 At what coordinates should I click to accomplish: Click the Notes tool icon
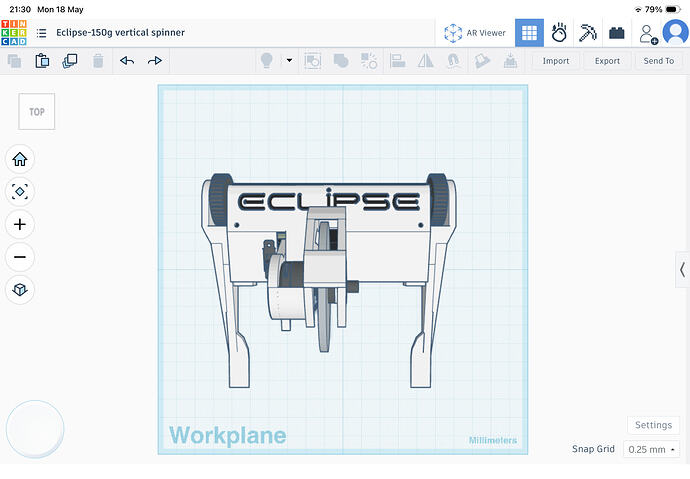482,61
